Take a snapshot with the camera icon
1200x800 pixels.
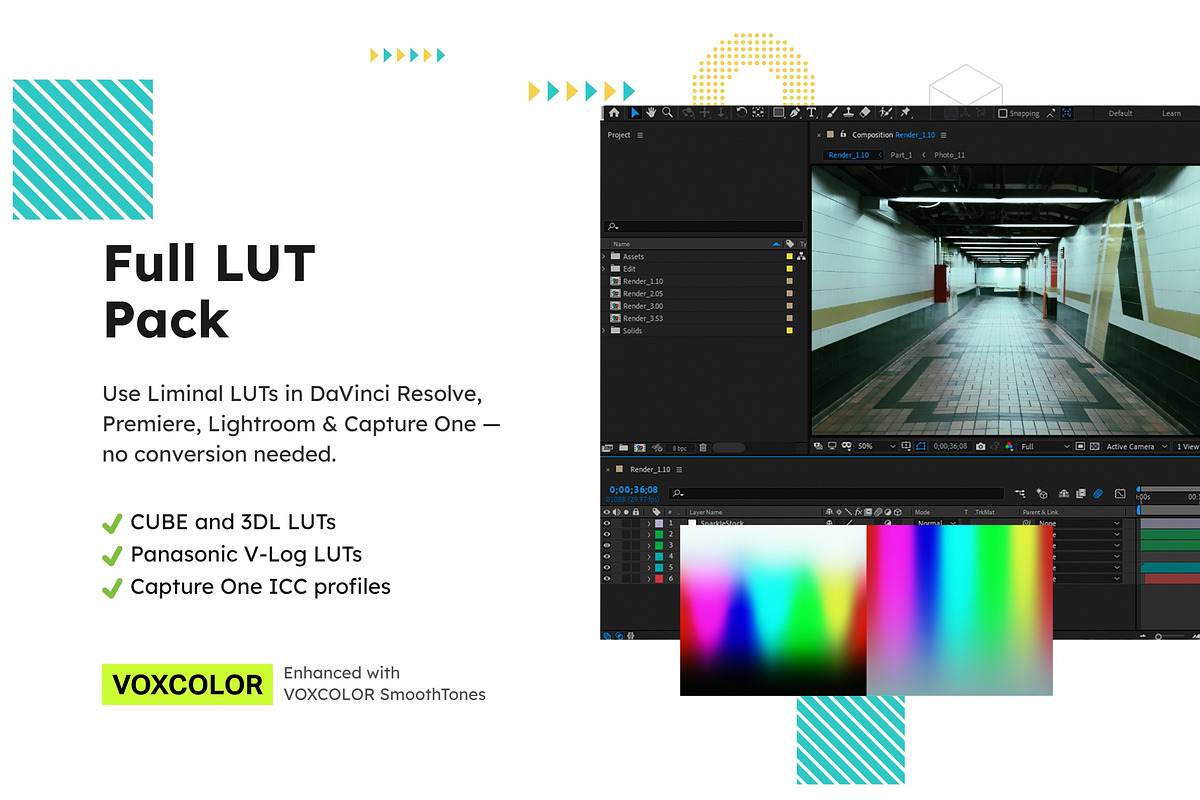pyautogui.click(x=980, y=447)
